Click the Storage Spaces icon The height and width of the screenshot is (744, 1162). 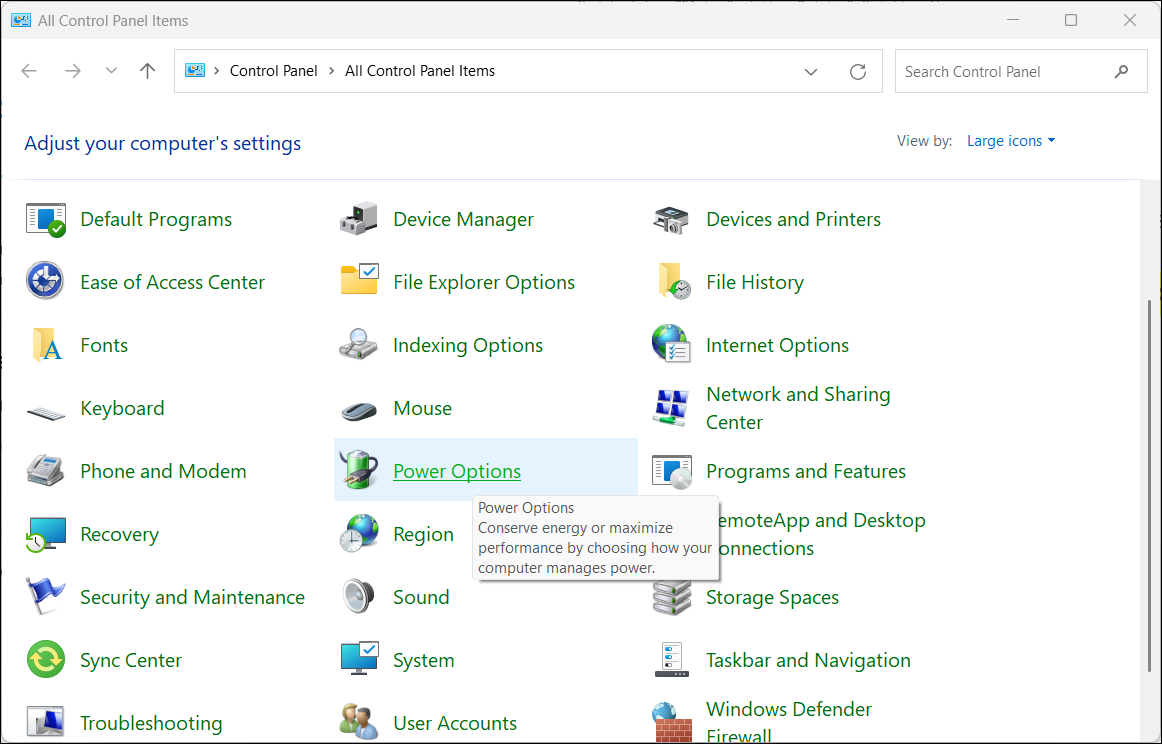click(671, 597)
